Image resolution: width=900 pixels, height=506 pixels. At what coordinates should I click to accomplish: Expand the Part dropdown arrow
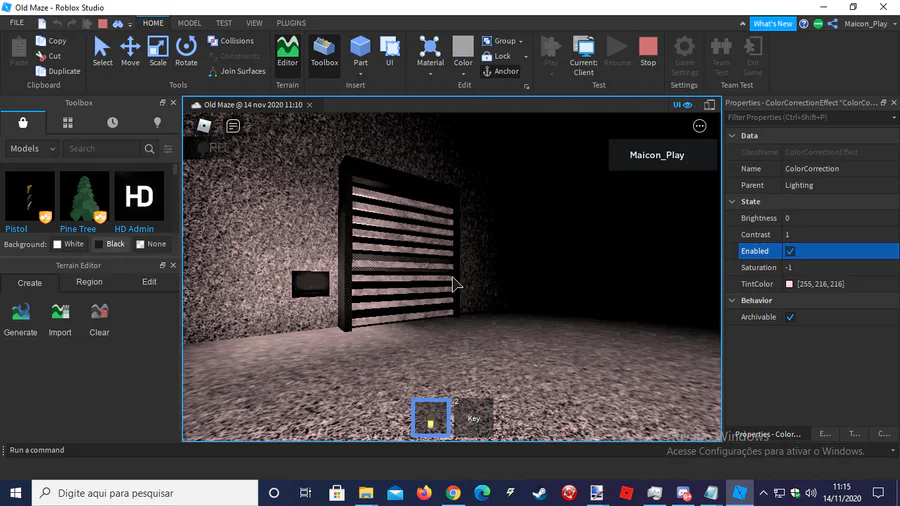coord(360,74)
